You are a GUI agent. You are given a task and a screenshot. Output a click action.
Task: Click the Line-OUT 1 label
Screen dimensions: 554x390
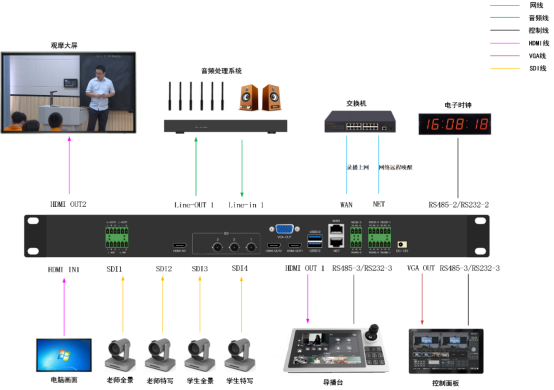pyautogui.click(x=194, y=205)
